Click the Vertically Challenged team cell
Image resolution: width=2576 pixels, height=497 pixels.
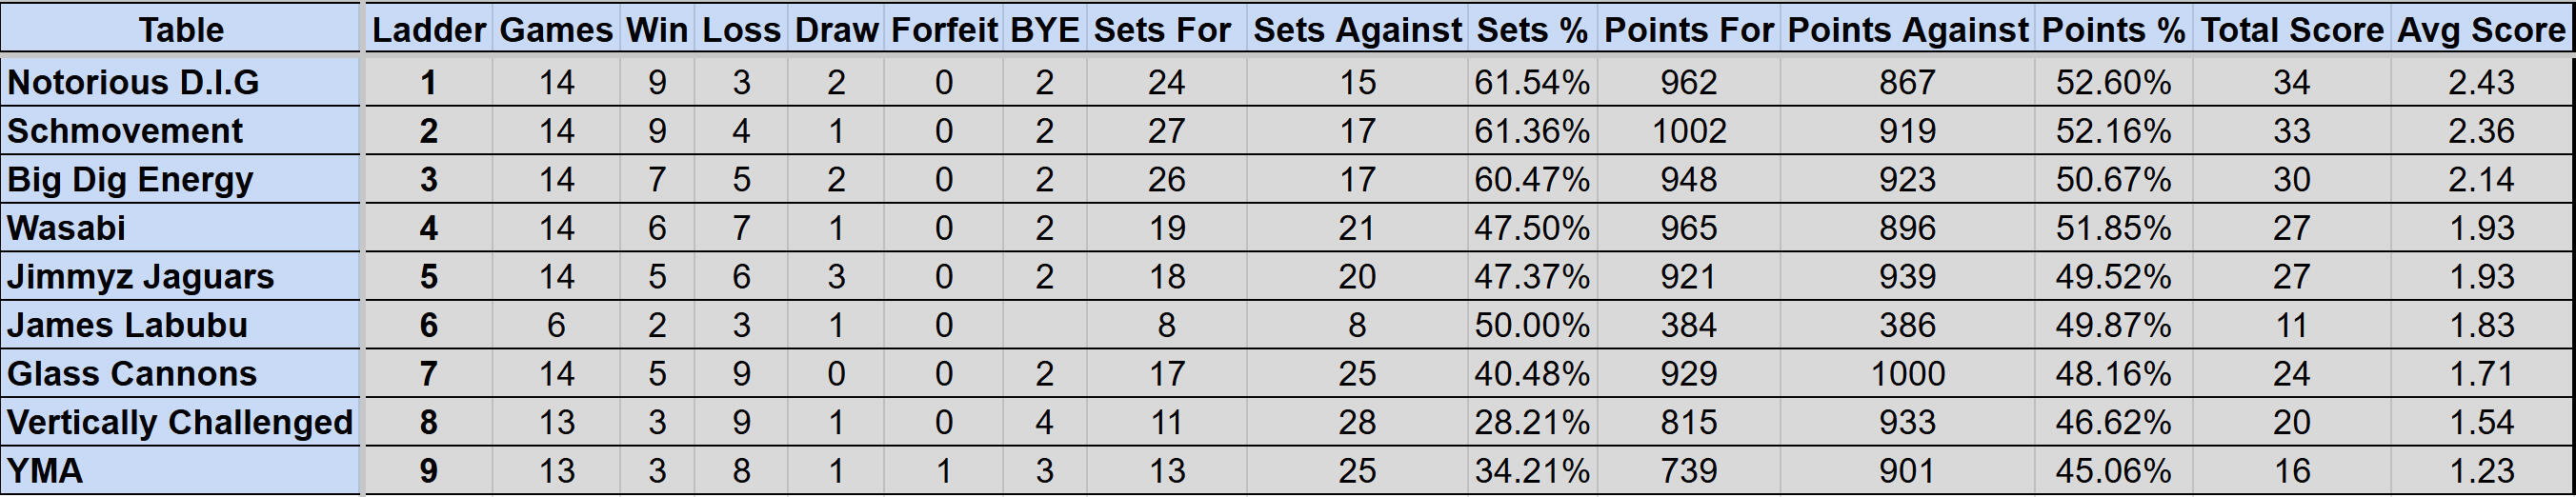tap(180, 422)
